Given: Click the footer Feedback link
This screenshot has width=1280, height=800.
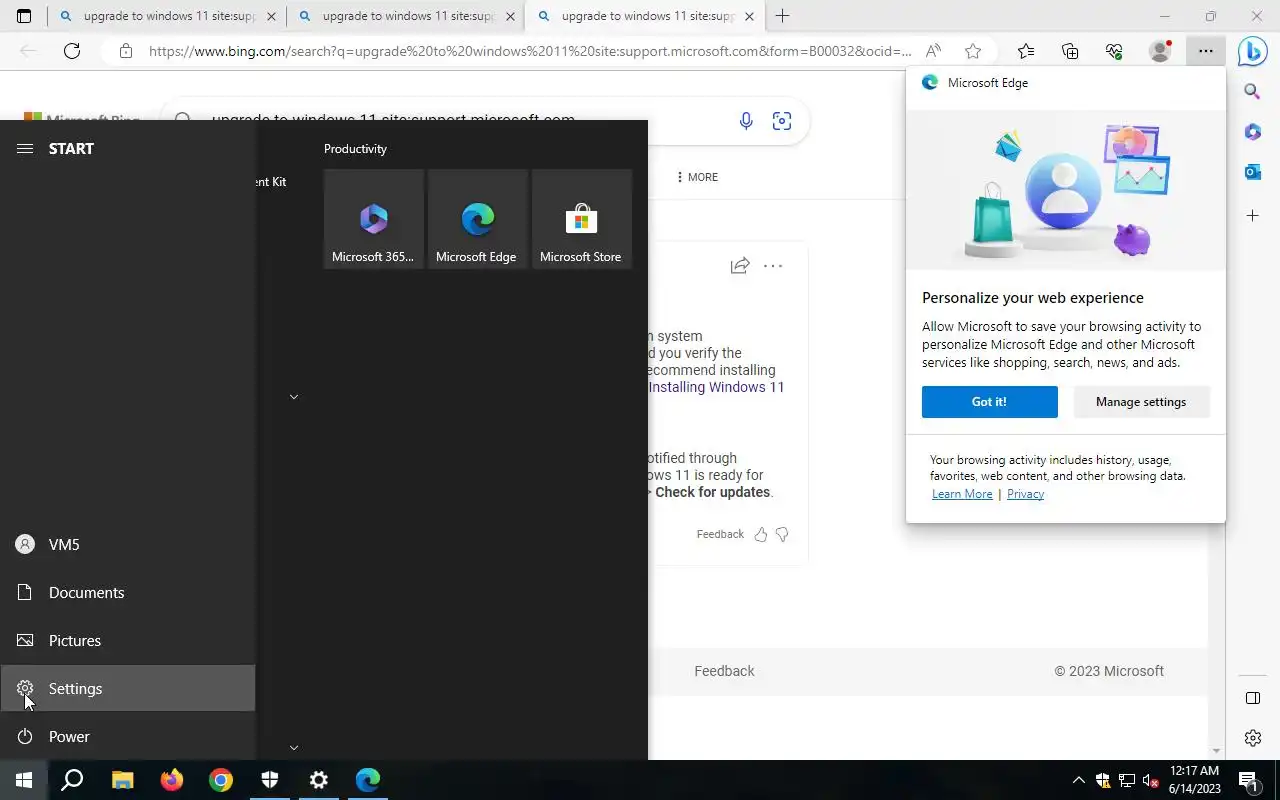Looking at the screenshot, I should click(724, 671).
